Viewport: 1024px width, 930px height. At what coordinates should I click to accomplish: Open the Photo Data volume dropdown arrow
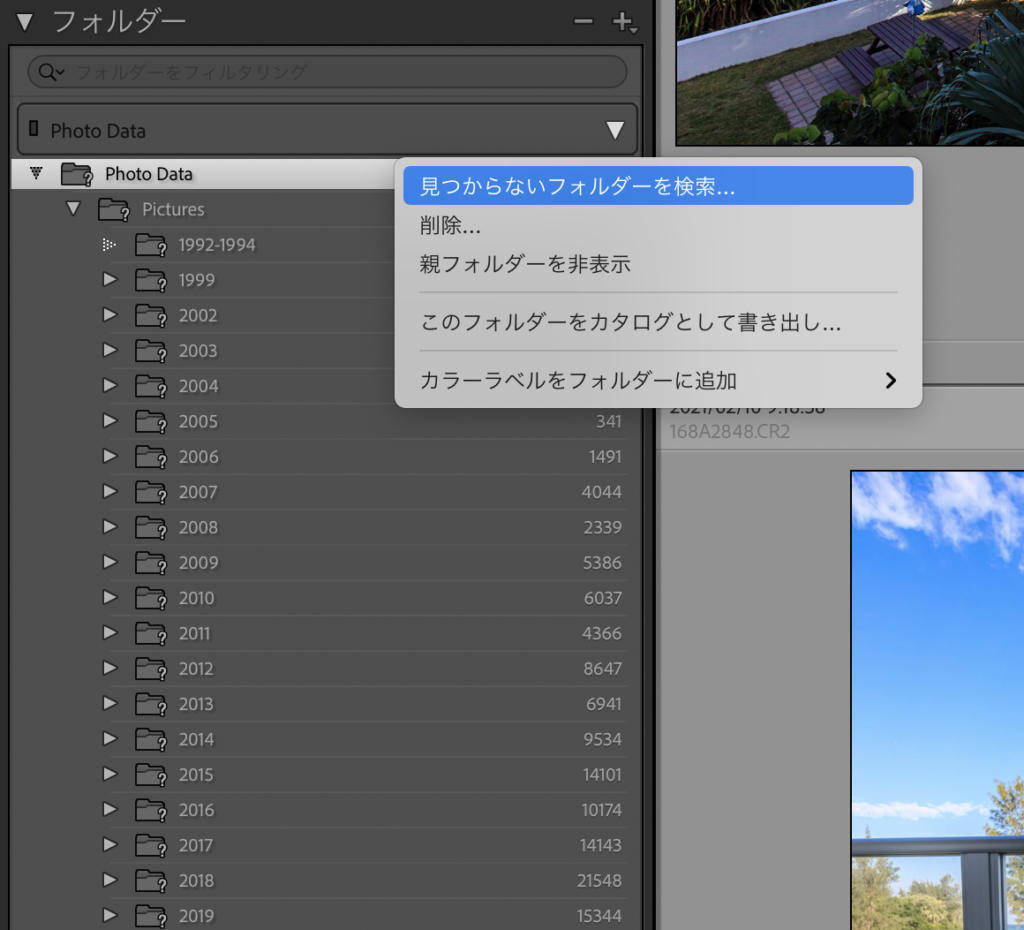615,130
